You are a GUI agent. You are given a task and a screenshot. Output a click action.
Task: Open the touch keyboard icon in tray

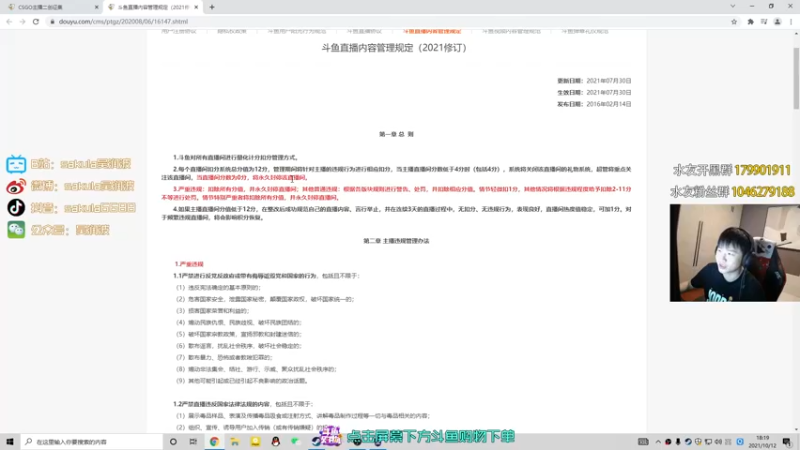tap(643, 442)
